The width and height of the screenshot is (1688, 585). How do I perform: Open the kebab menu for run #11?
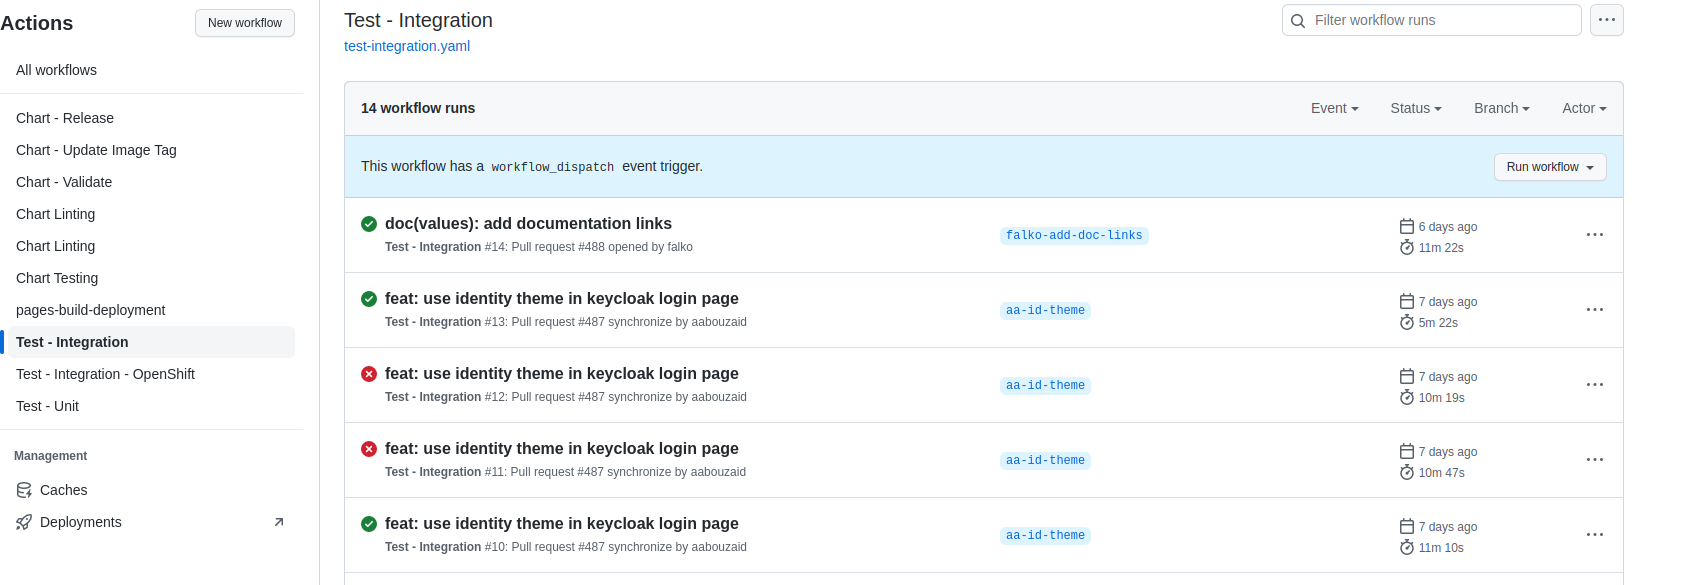pyautogui.click(x=1595, y=460)
